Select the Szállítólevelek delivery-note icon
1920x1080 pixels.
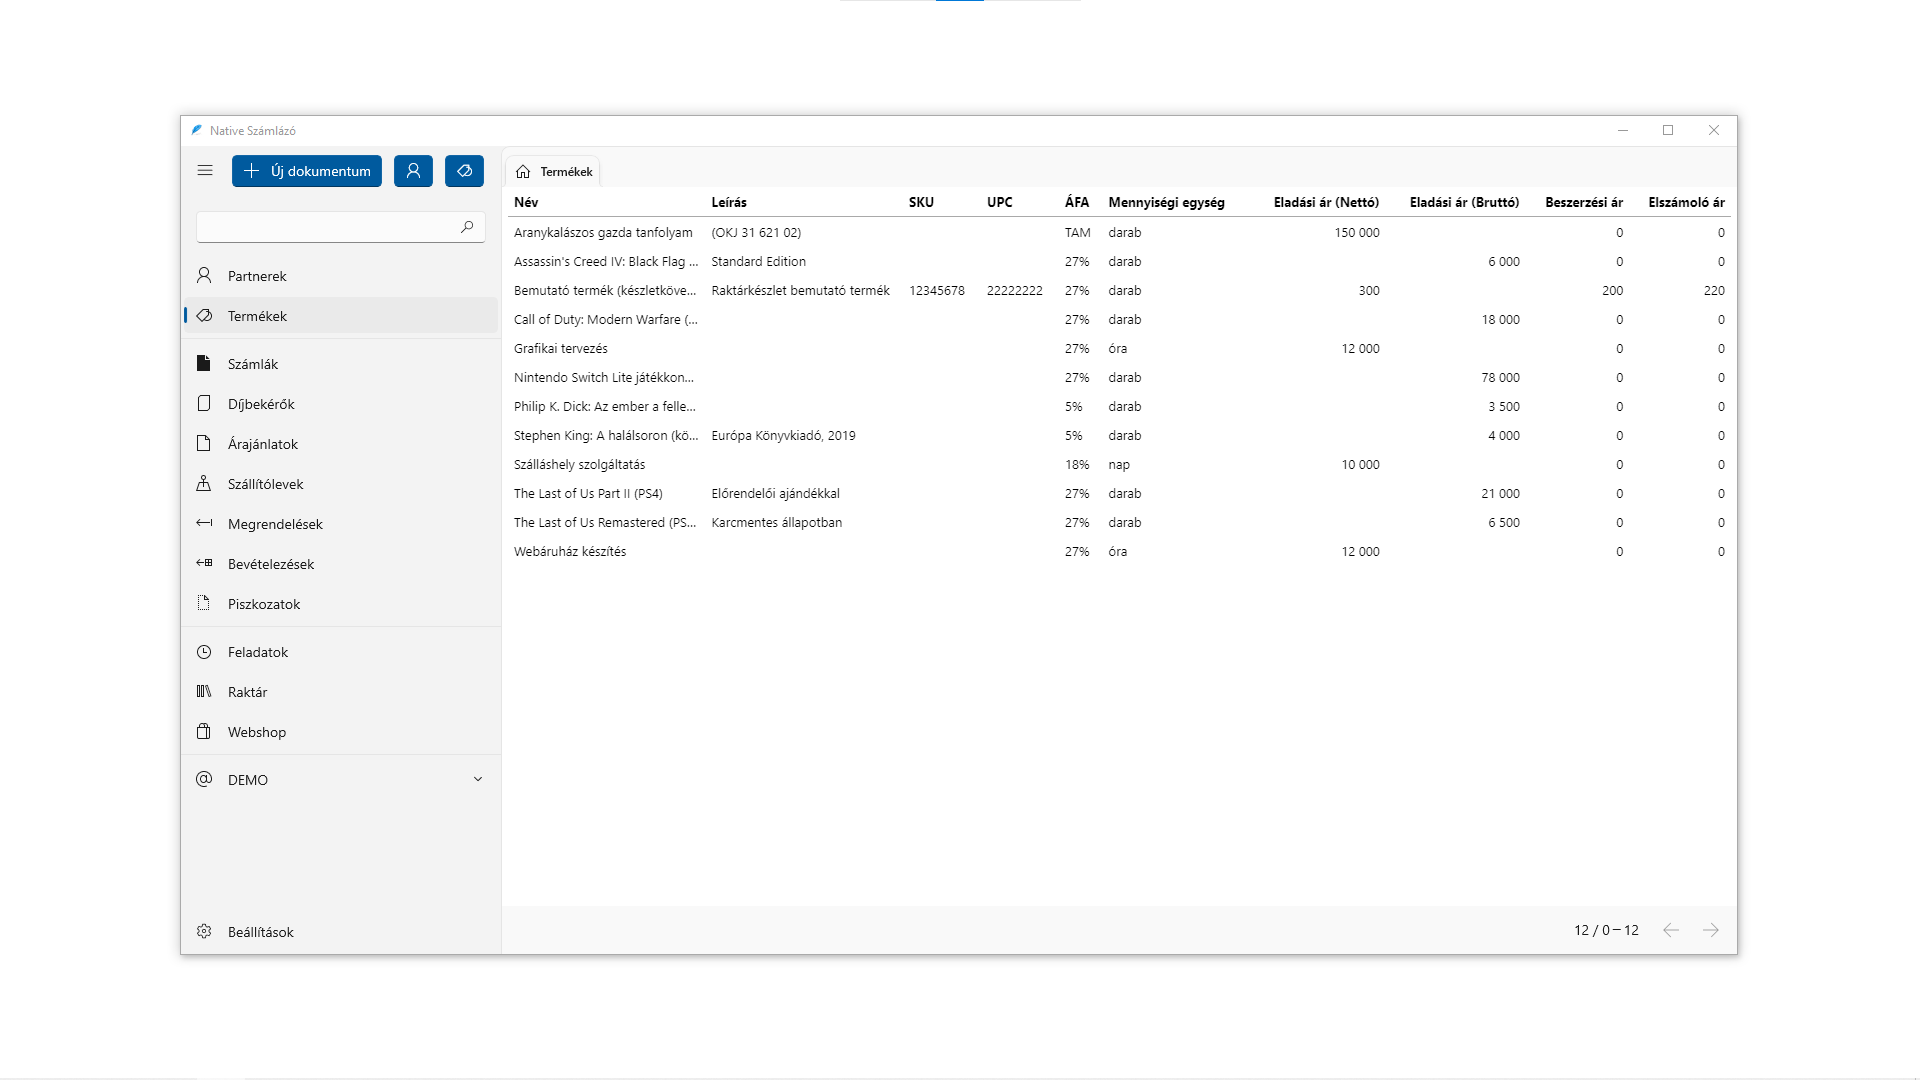(204, 483)
